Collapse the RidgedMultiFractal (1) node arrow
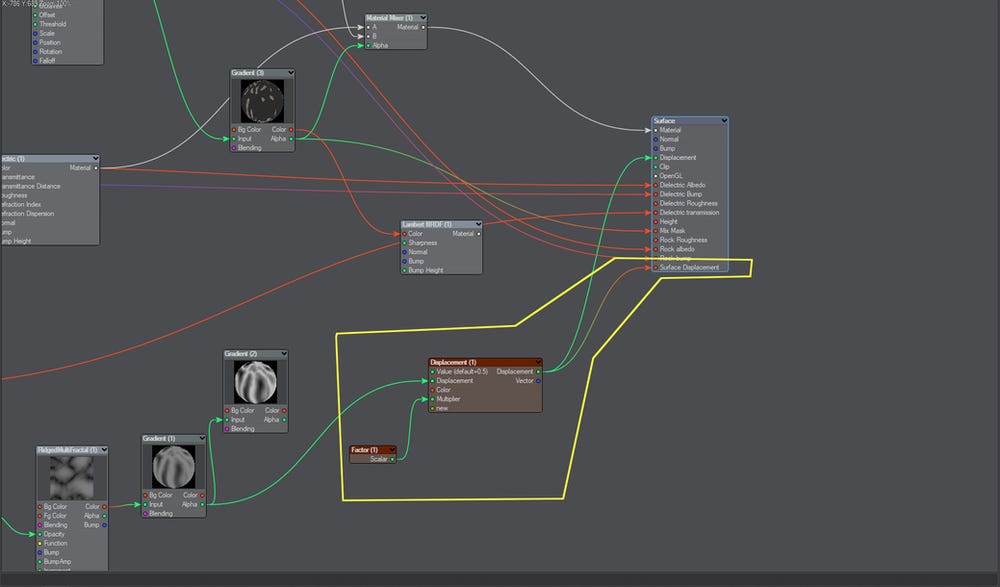Image resolution: width=1000 pixels, height=587 pixels. pyautogui.click(x=104, y=450)
